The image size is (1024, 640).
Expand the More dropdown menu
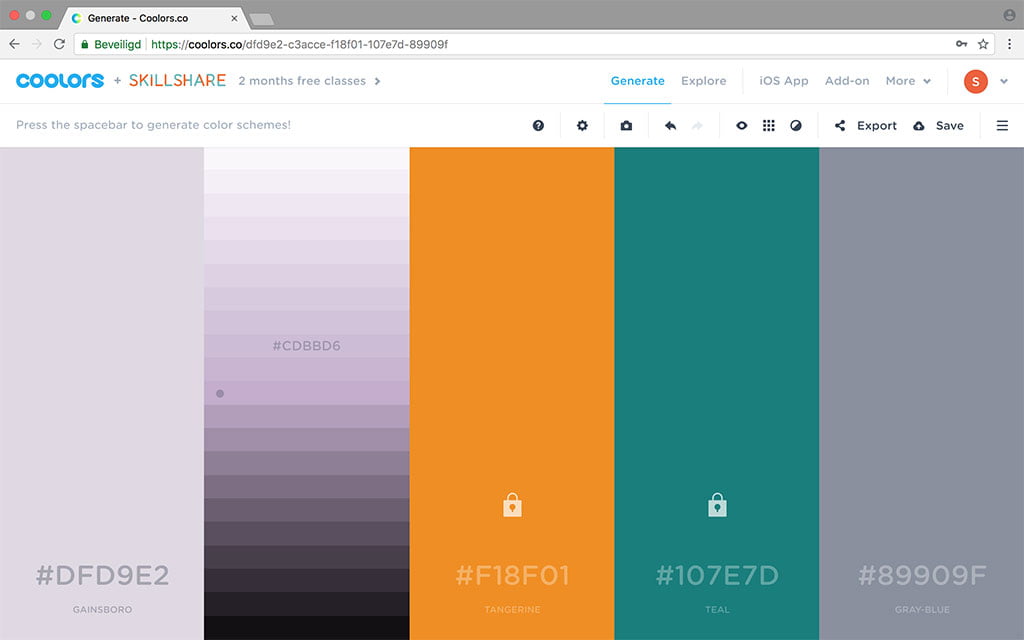[x=908, y=81]
